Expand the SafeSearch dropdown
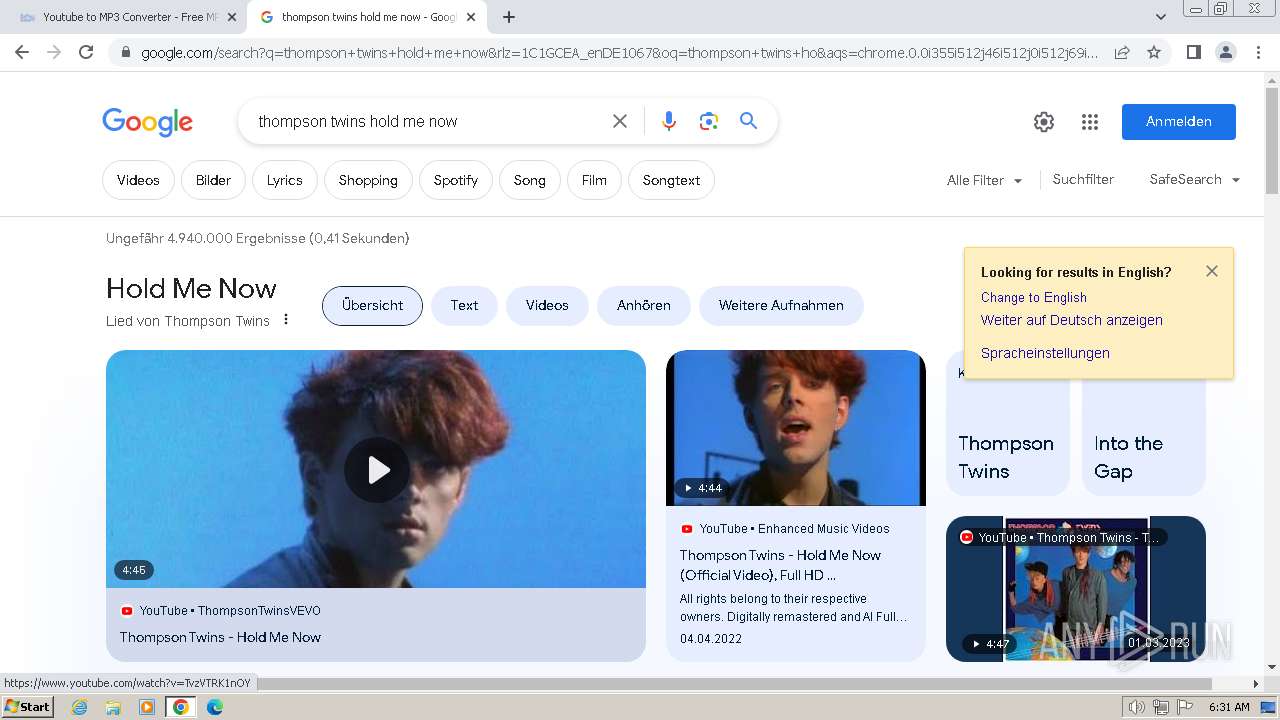 click(1195, 179)
